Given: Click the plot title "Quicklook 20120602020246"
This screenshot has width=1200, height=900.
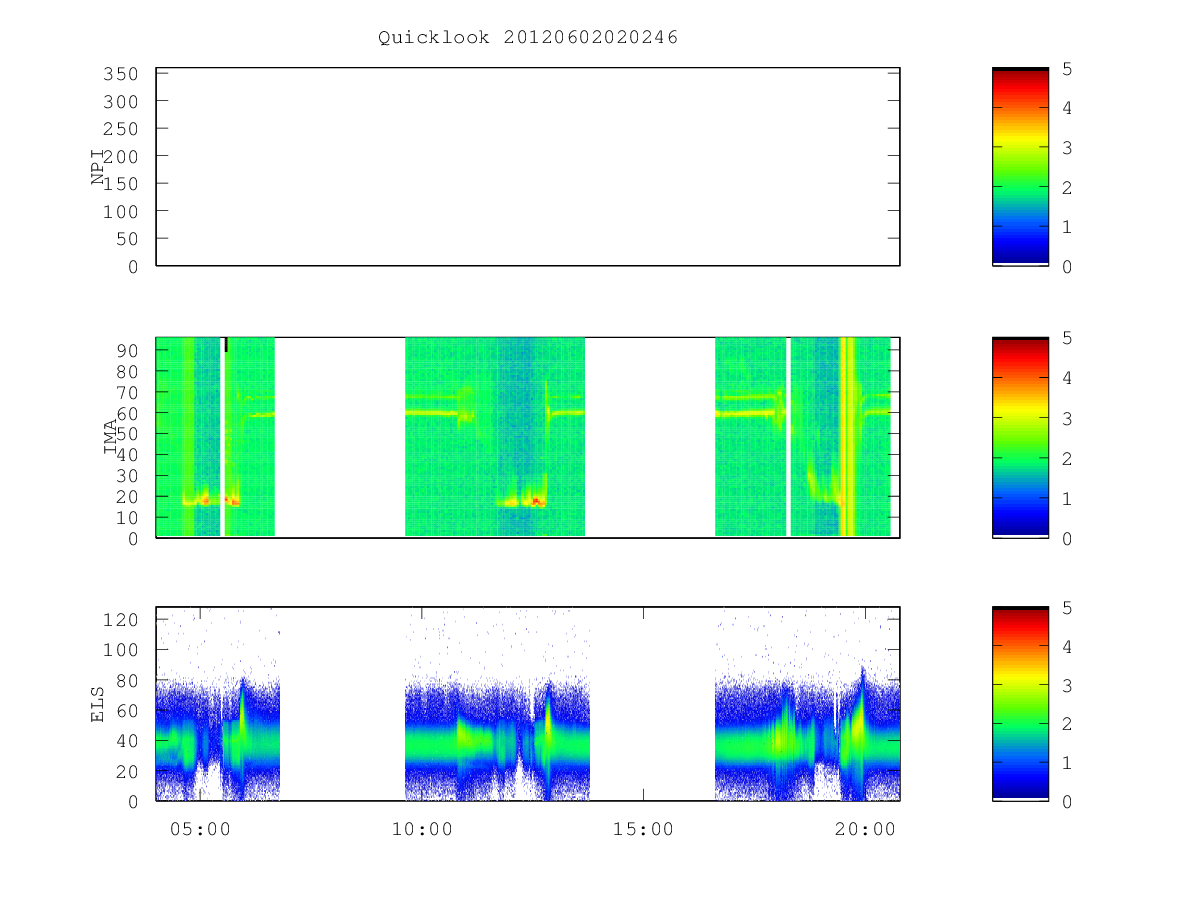Looking at the screenshot, I should click(x=528, y=38).
